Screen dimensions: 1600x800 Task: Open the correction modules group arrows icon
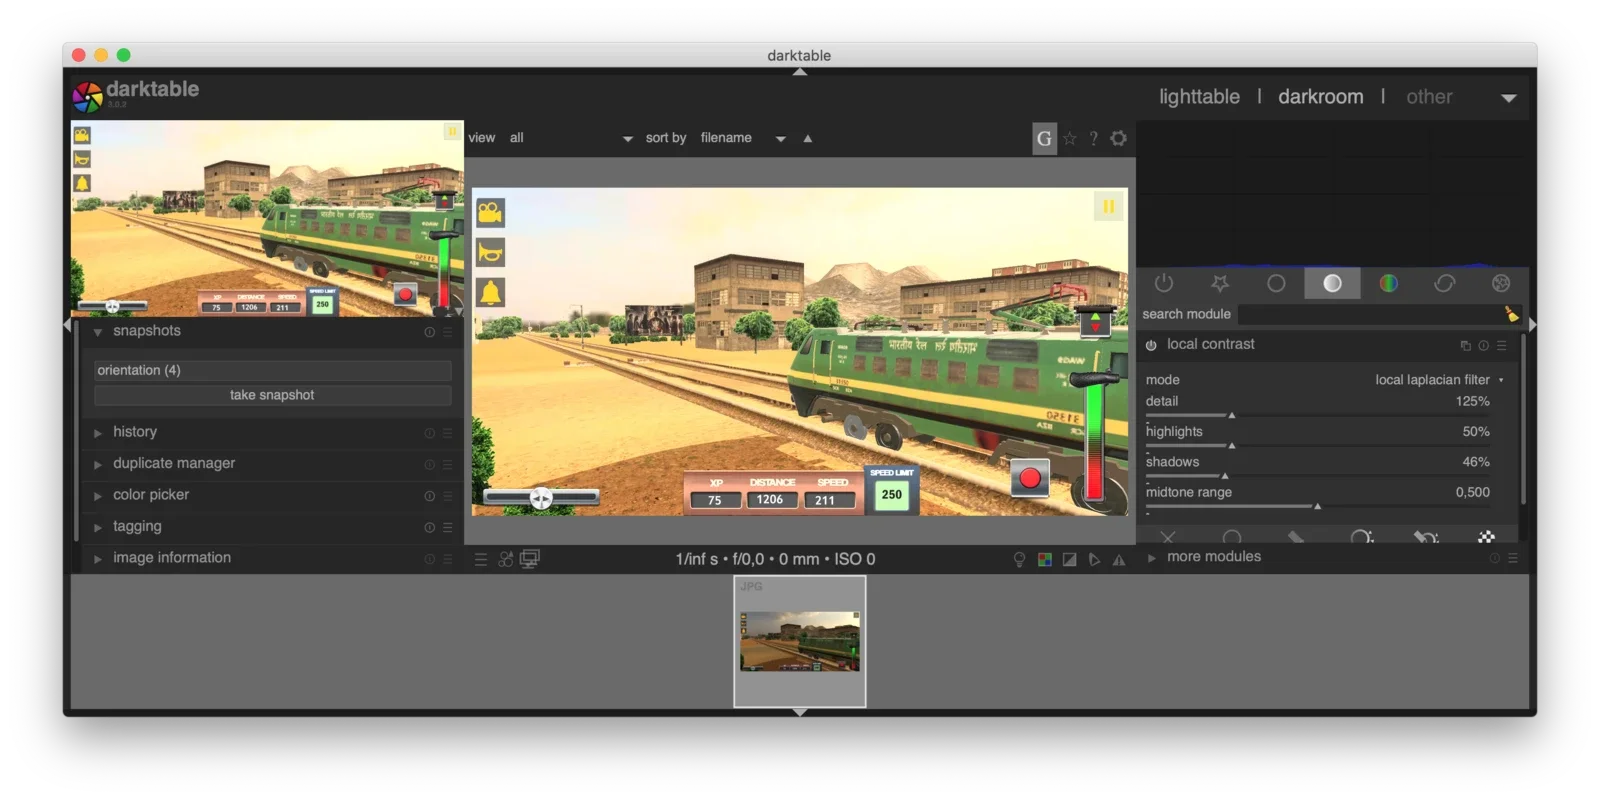coord(1444,284)
